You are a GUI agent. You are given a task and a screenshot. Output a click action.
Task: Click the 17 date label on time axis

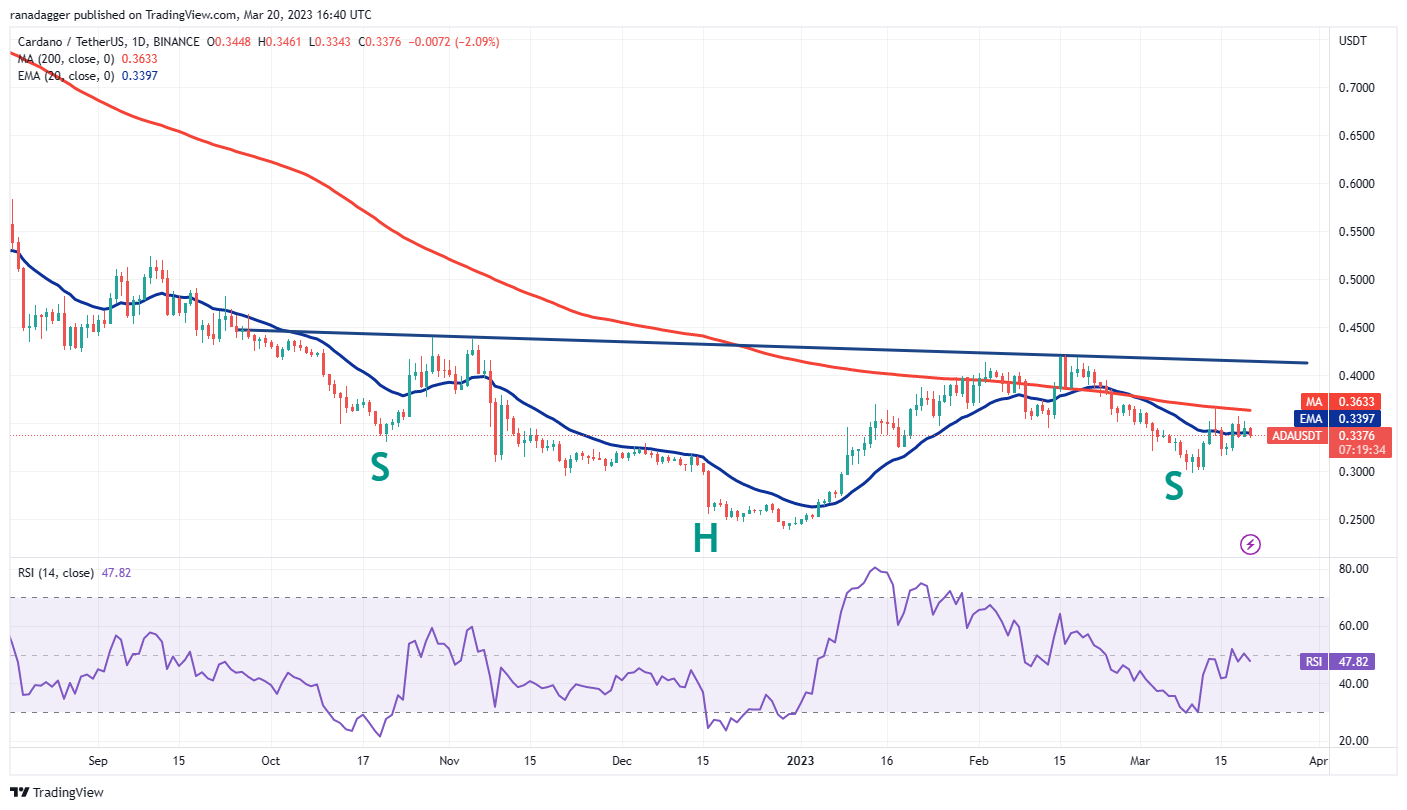coord(363,761)
